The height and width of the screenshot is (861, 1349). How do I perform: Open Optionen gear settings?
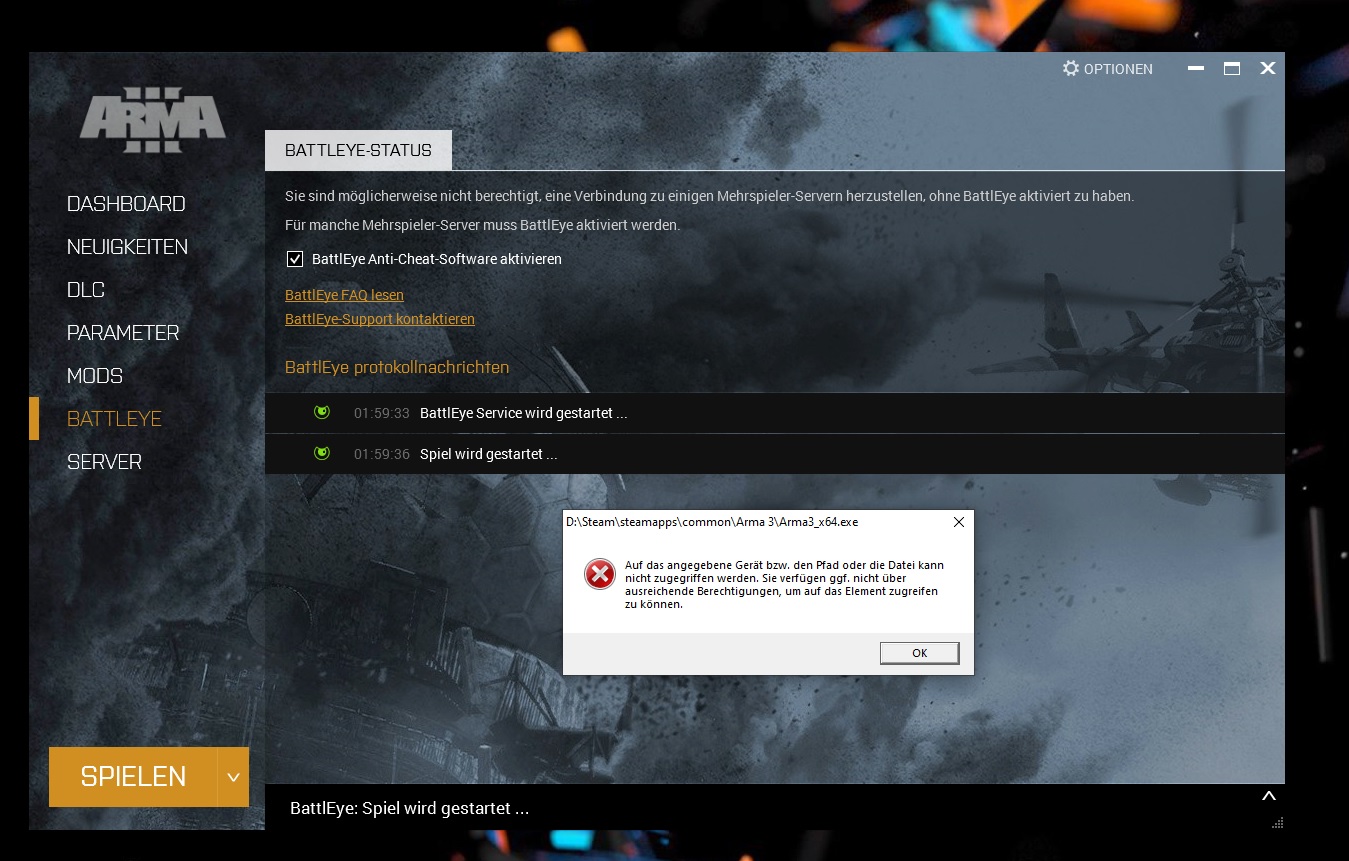1107,69
